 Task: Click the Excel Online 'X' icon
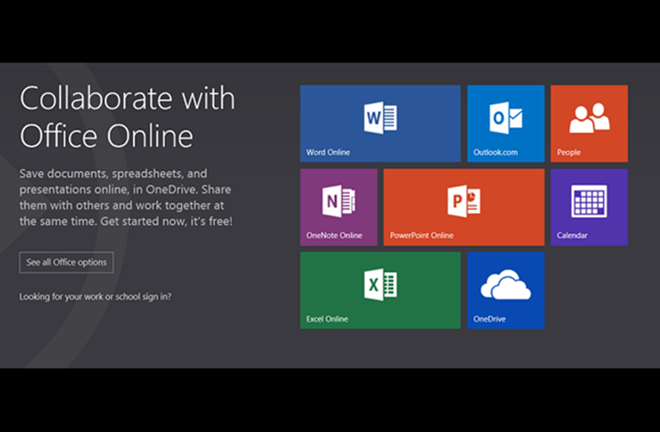coord(380,285)
